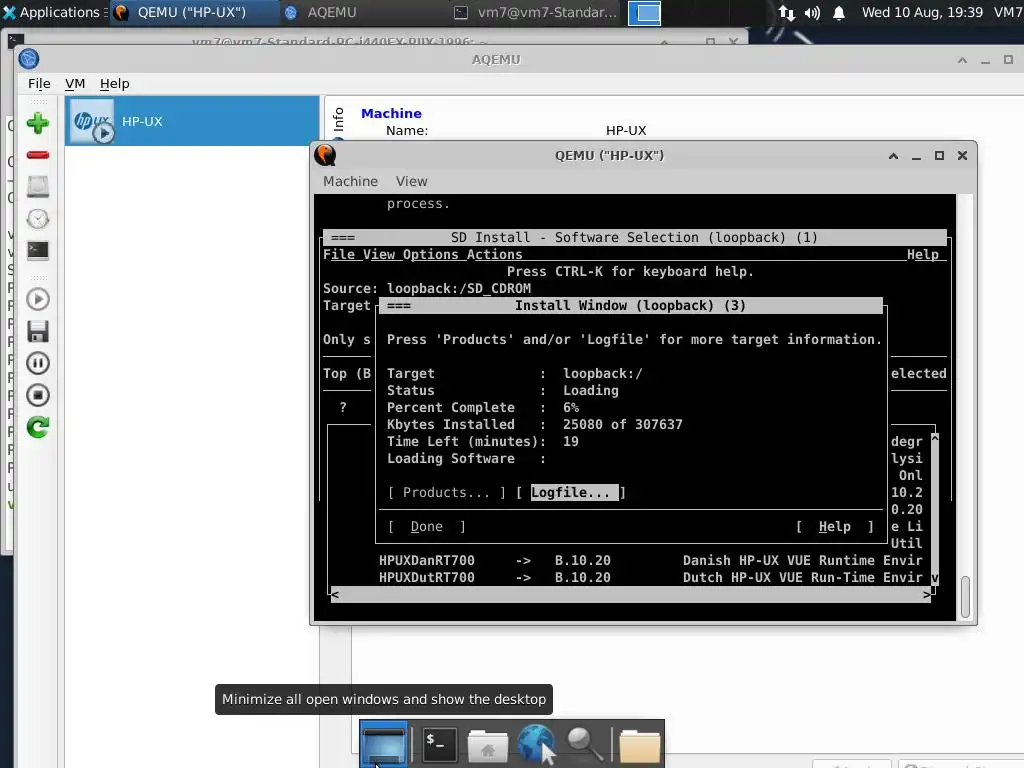Open the SD Install Options menu
Image resolution: width=1024 pixels, height=768 pixels.
430,255
